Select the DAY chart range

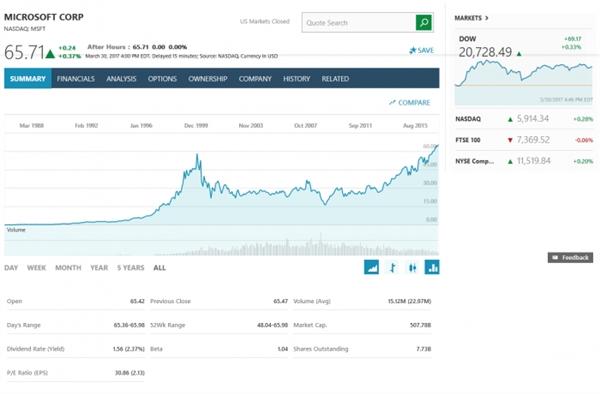click(11, 268)
